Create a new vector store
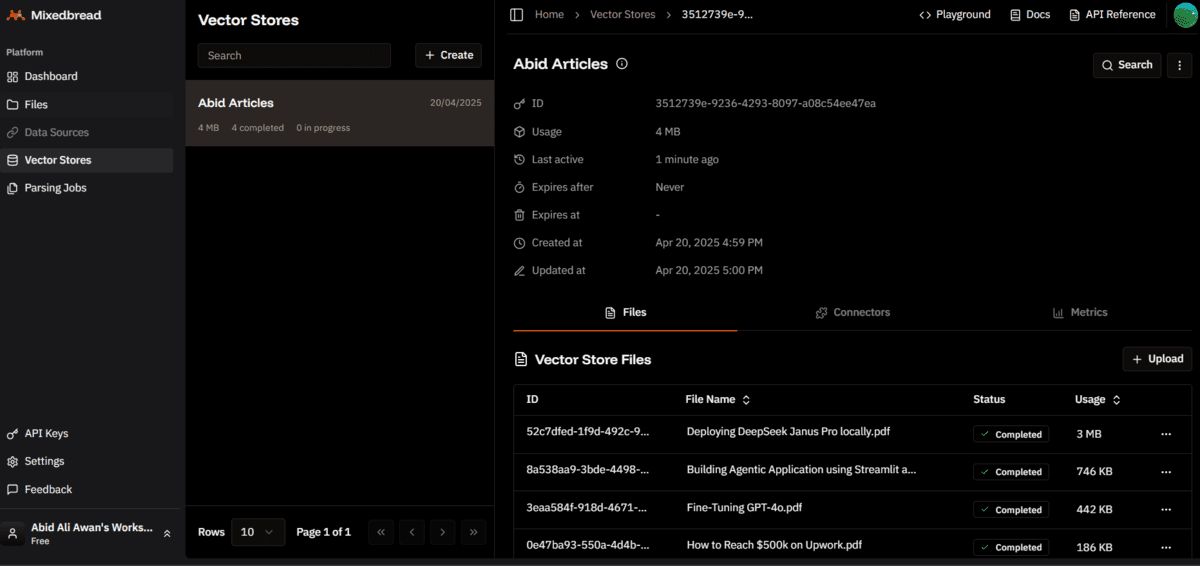Image resolution: width=1200 pixels, height=566 pixels. tap(448, 55)
